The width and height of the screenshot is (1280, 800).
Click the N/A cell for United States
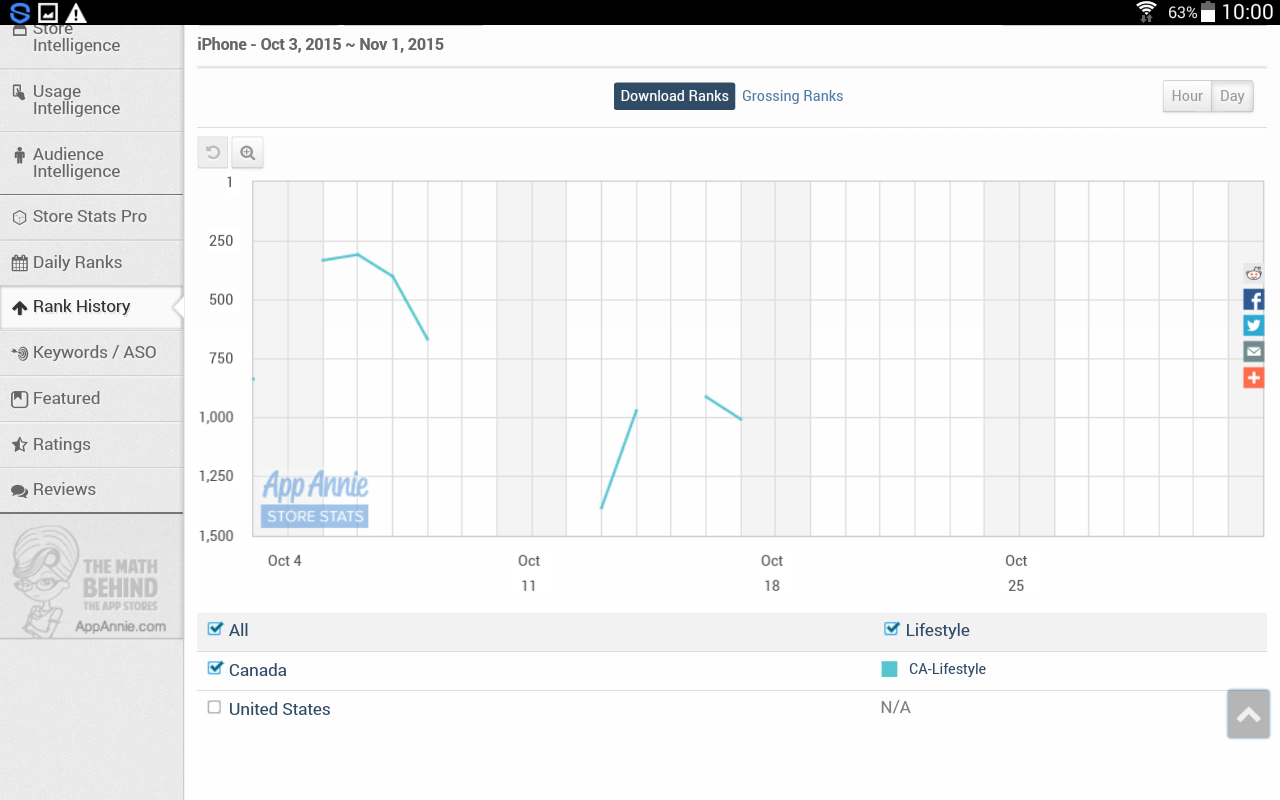(895, 708)
